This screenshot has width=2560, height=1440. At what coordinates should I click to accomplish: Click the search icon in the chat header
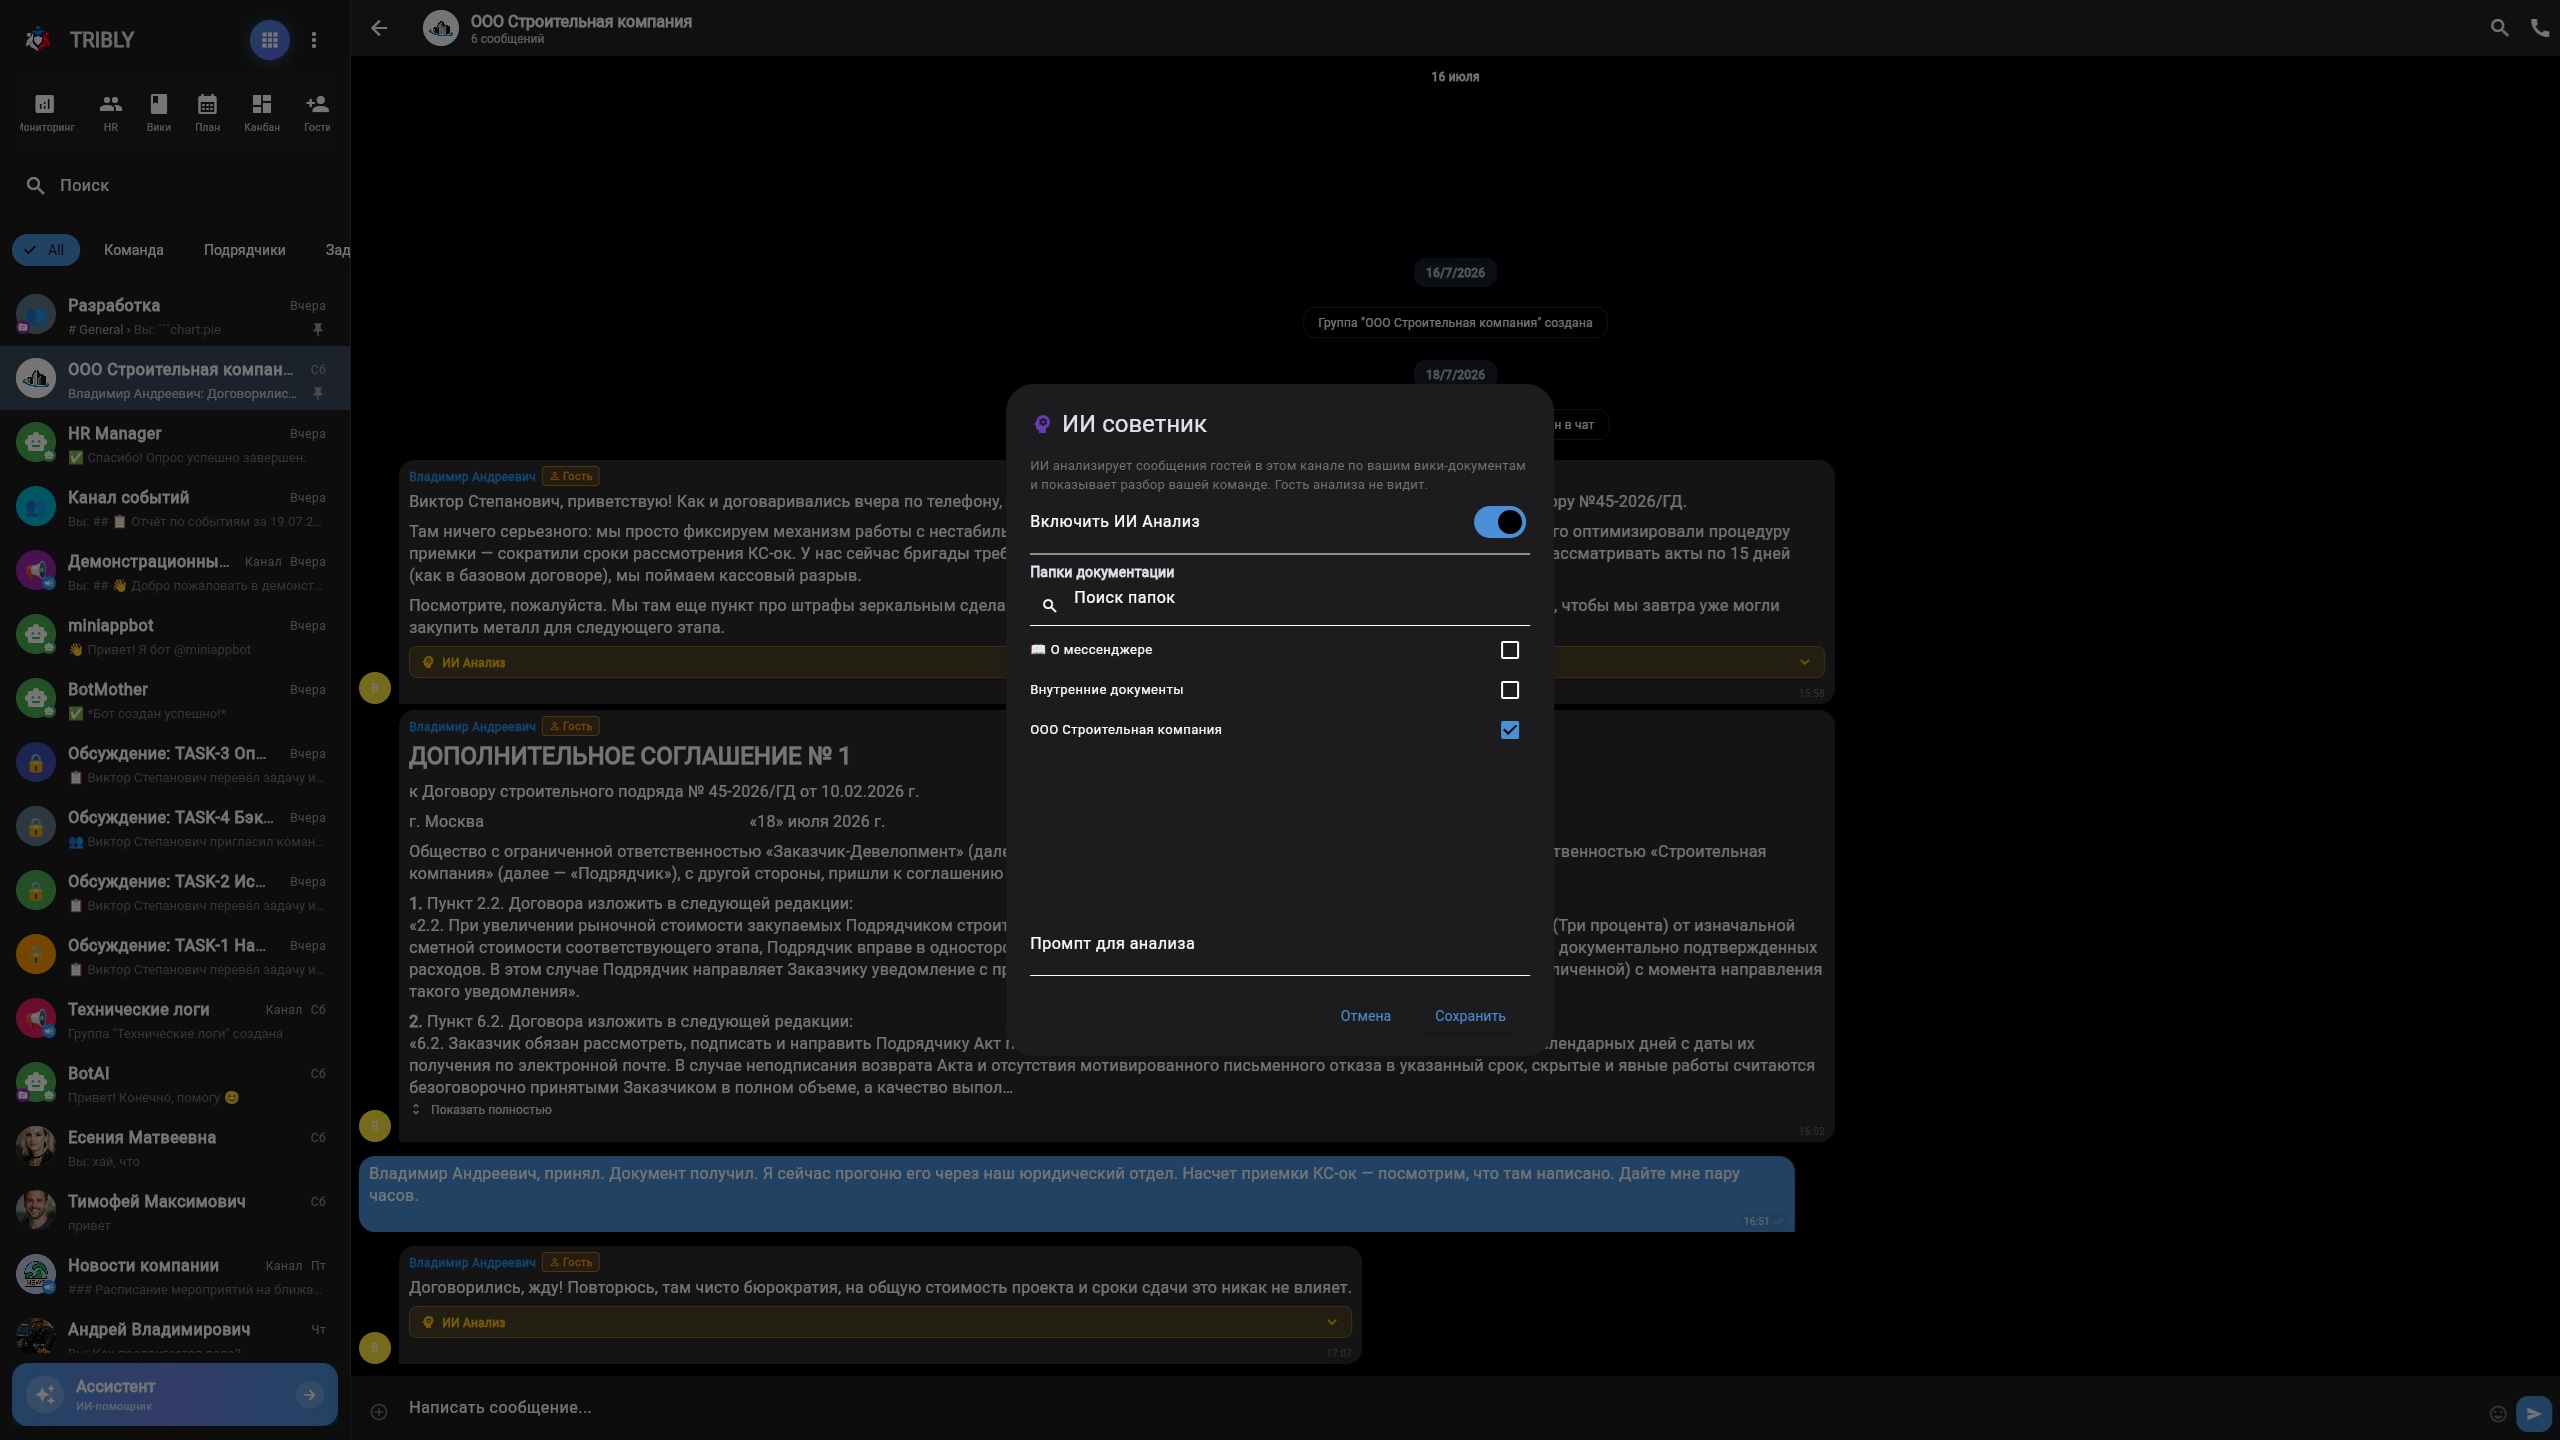(2499, 28)
